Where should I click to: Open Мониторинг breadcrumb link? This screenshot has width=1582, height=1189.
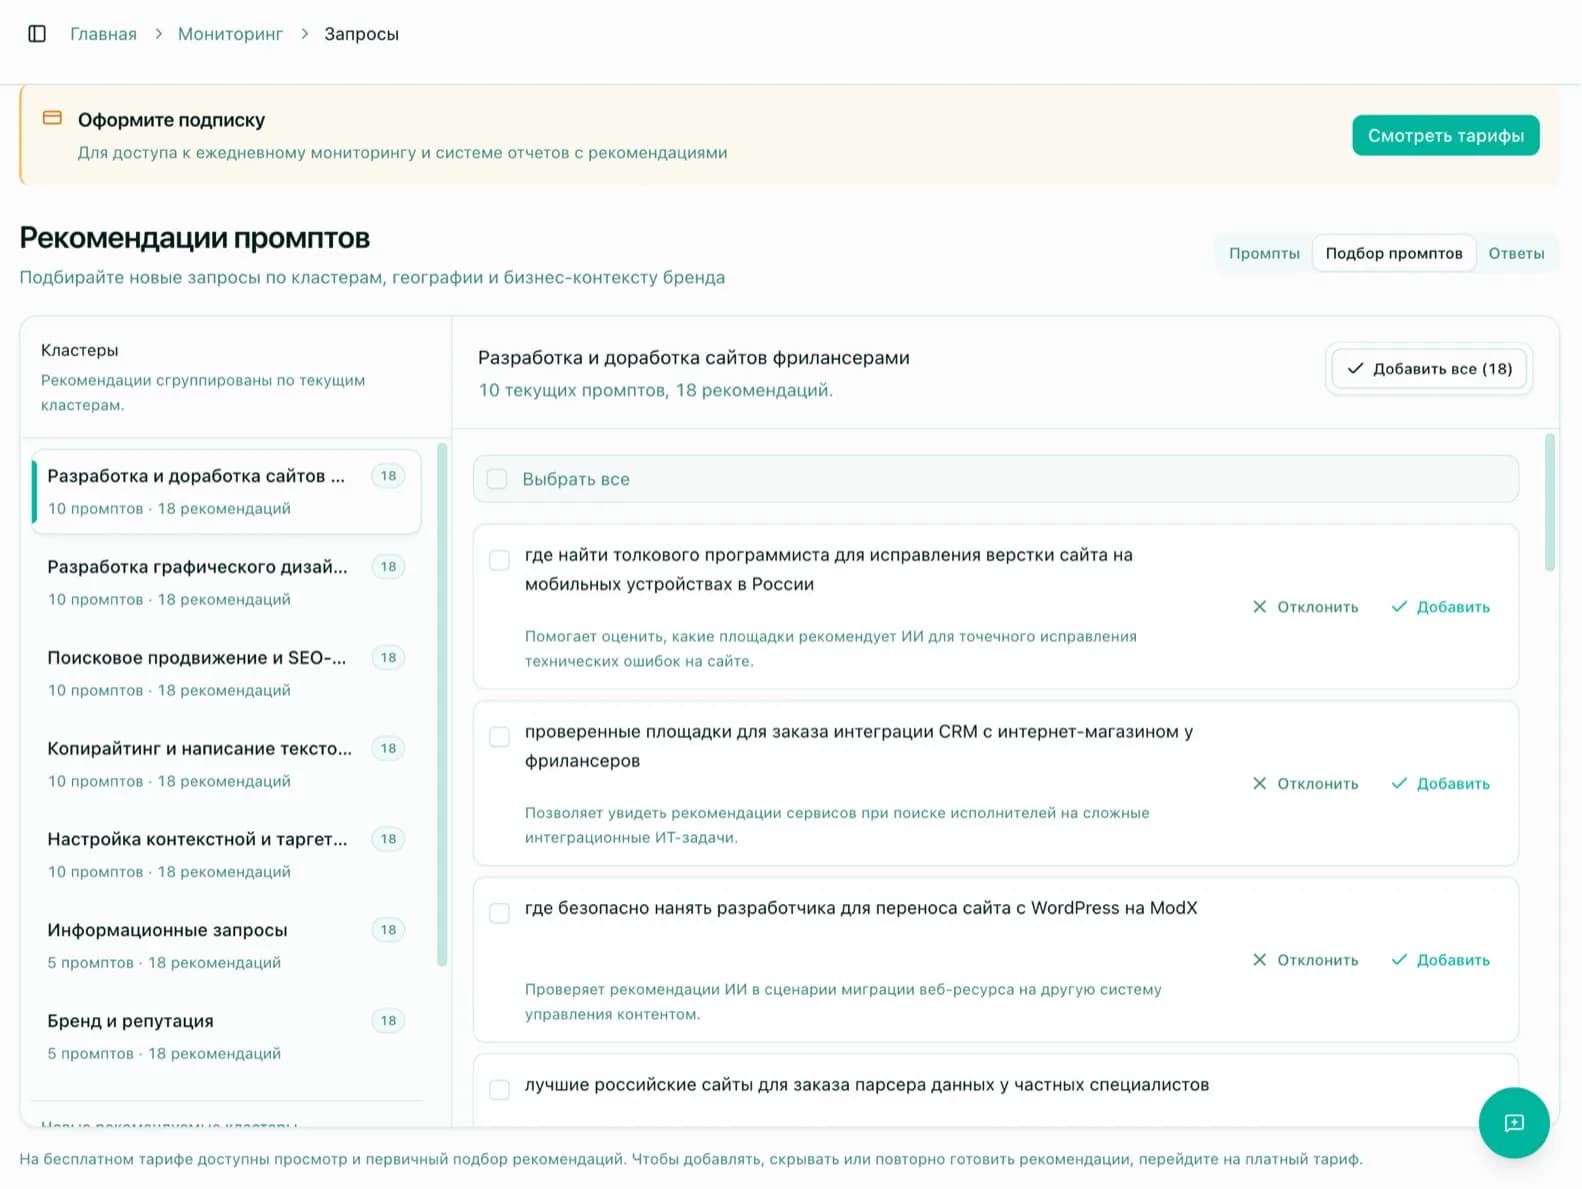tap(230, 34)
